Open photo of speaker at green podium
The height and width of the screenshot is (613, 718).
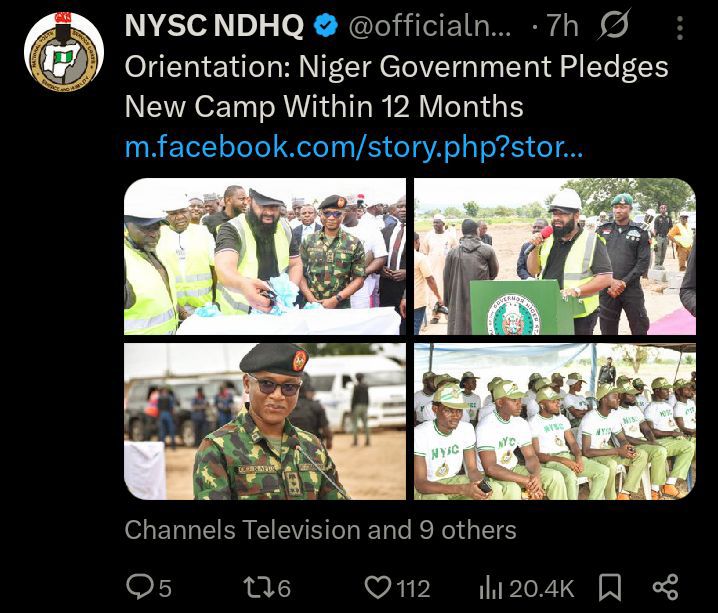click(x=555, y=256)
